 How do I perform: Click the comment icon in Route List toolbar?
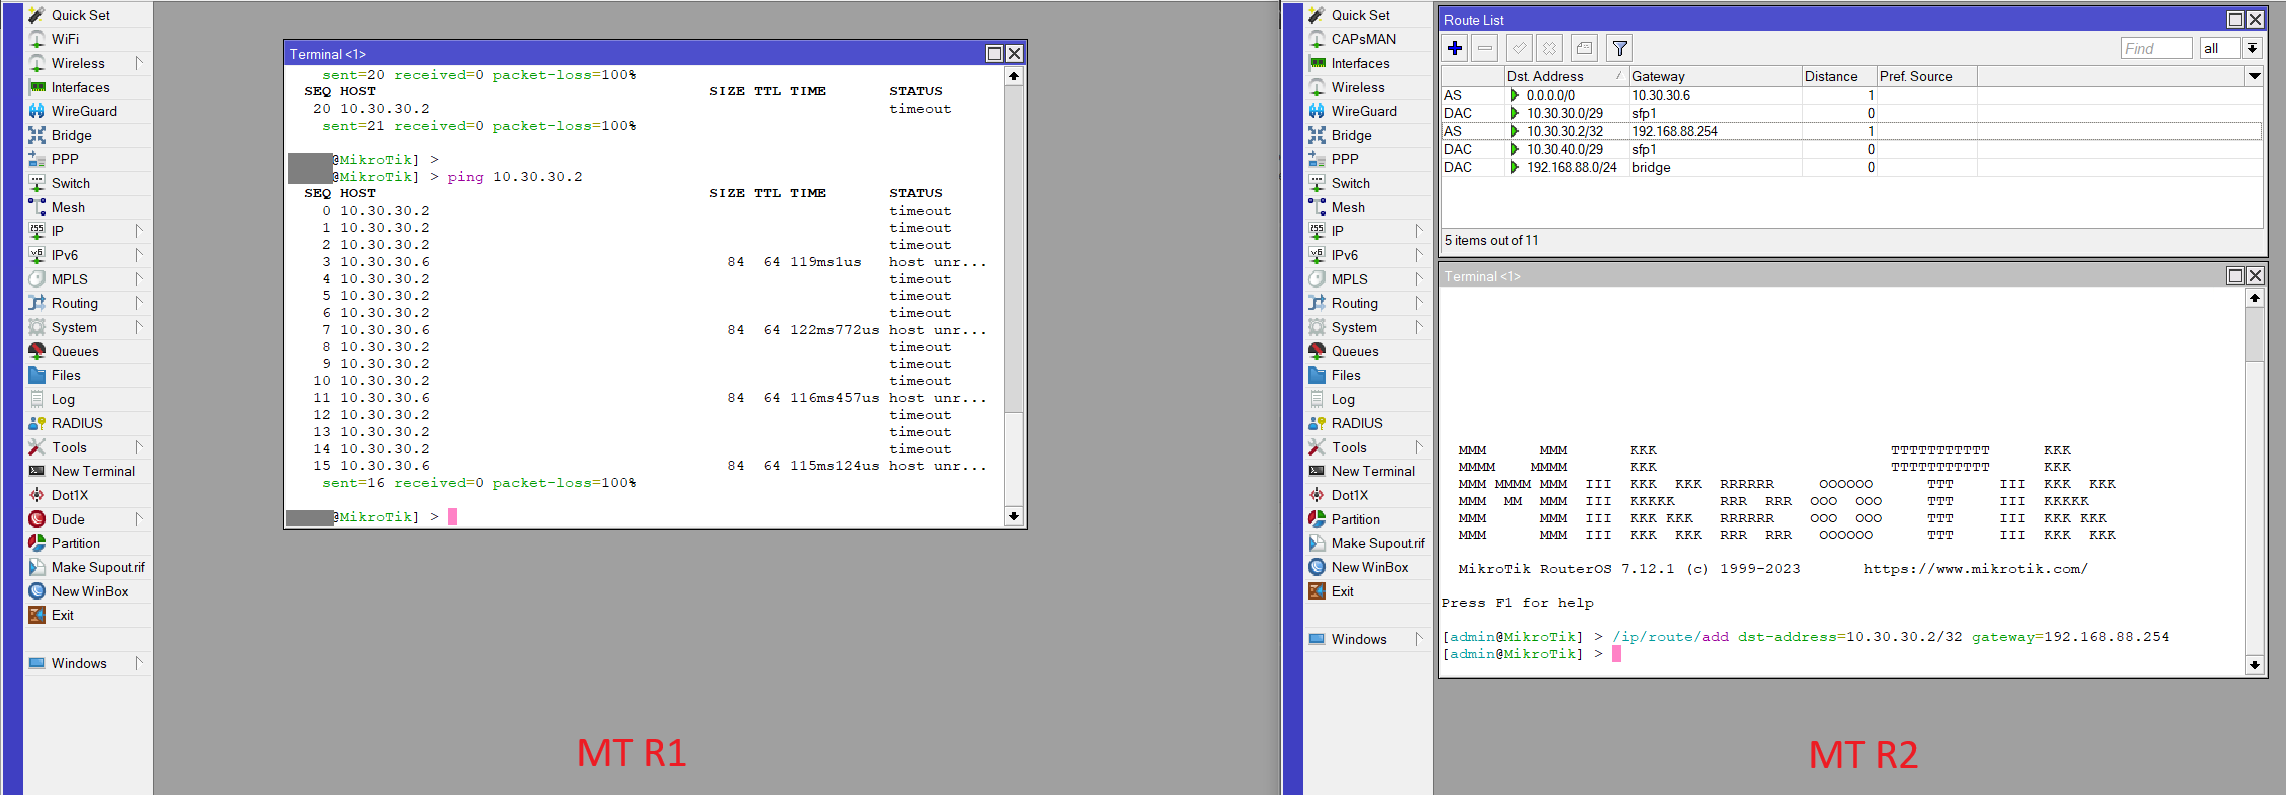tap(1584, 48)
